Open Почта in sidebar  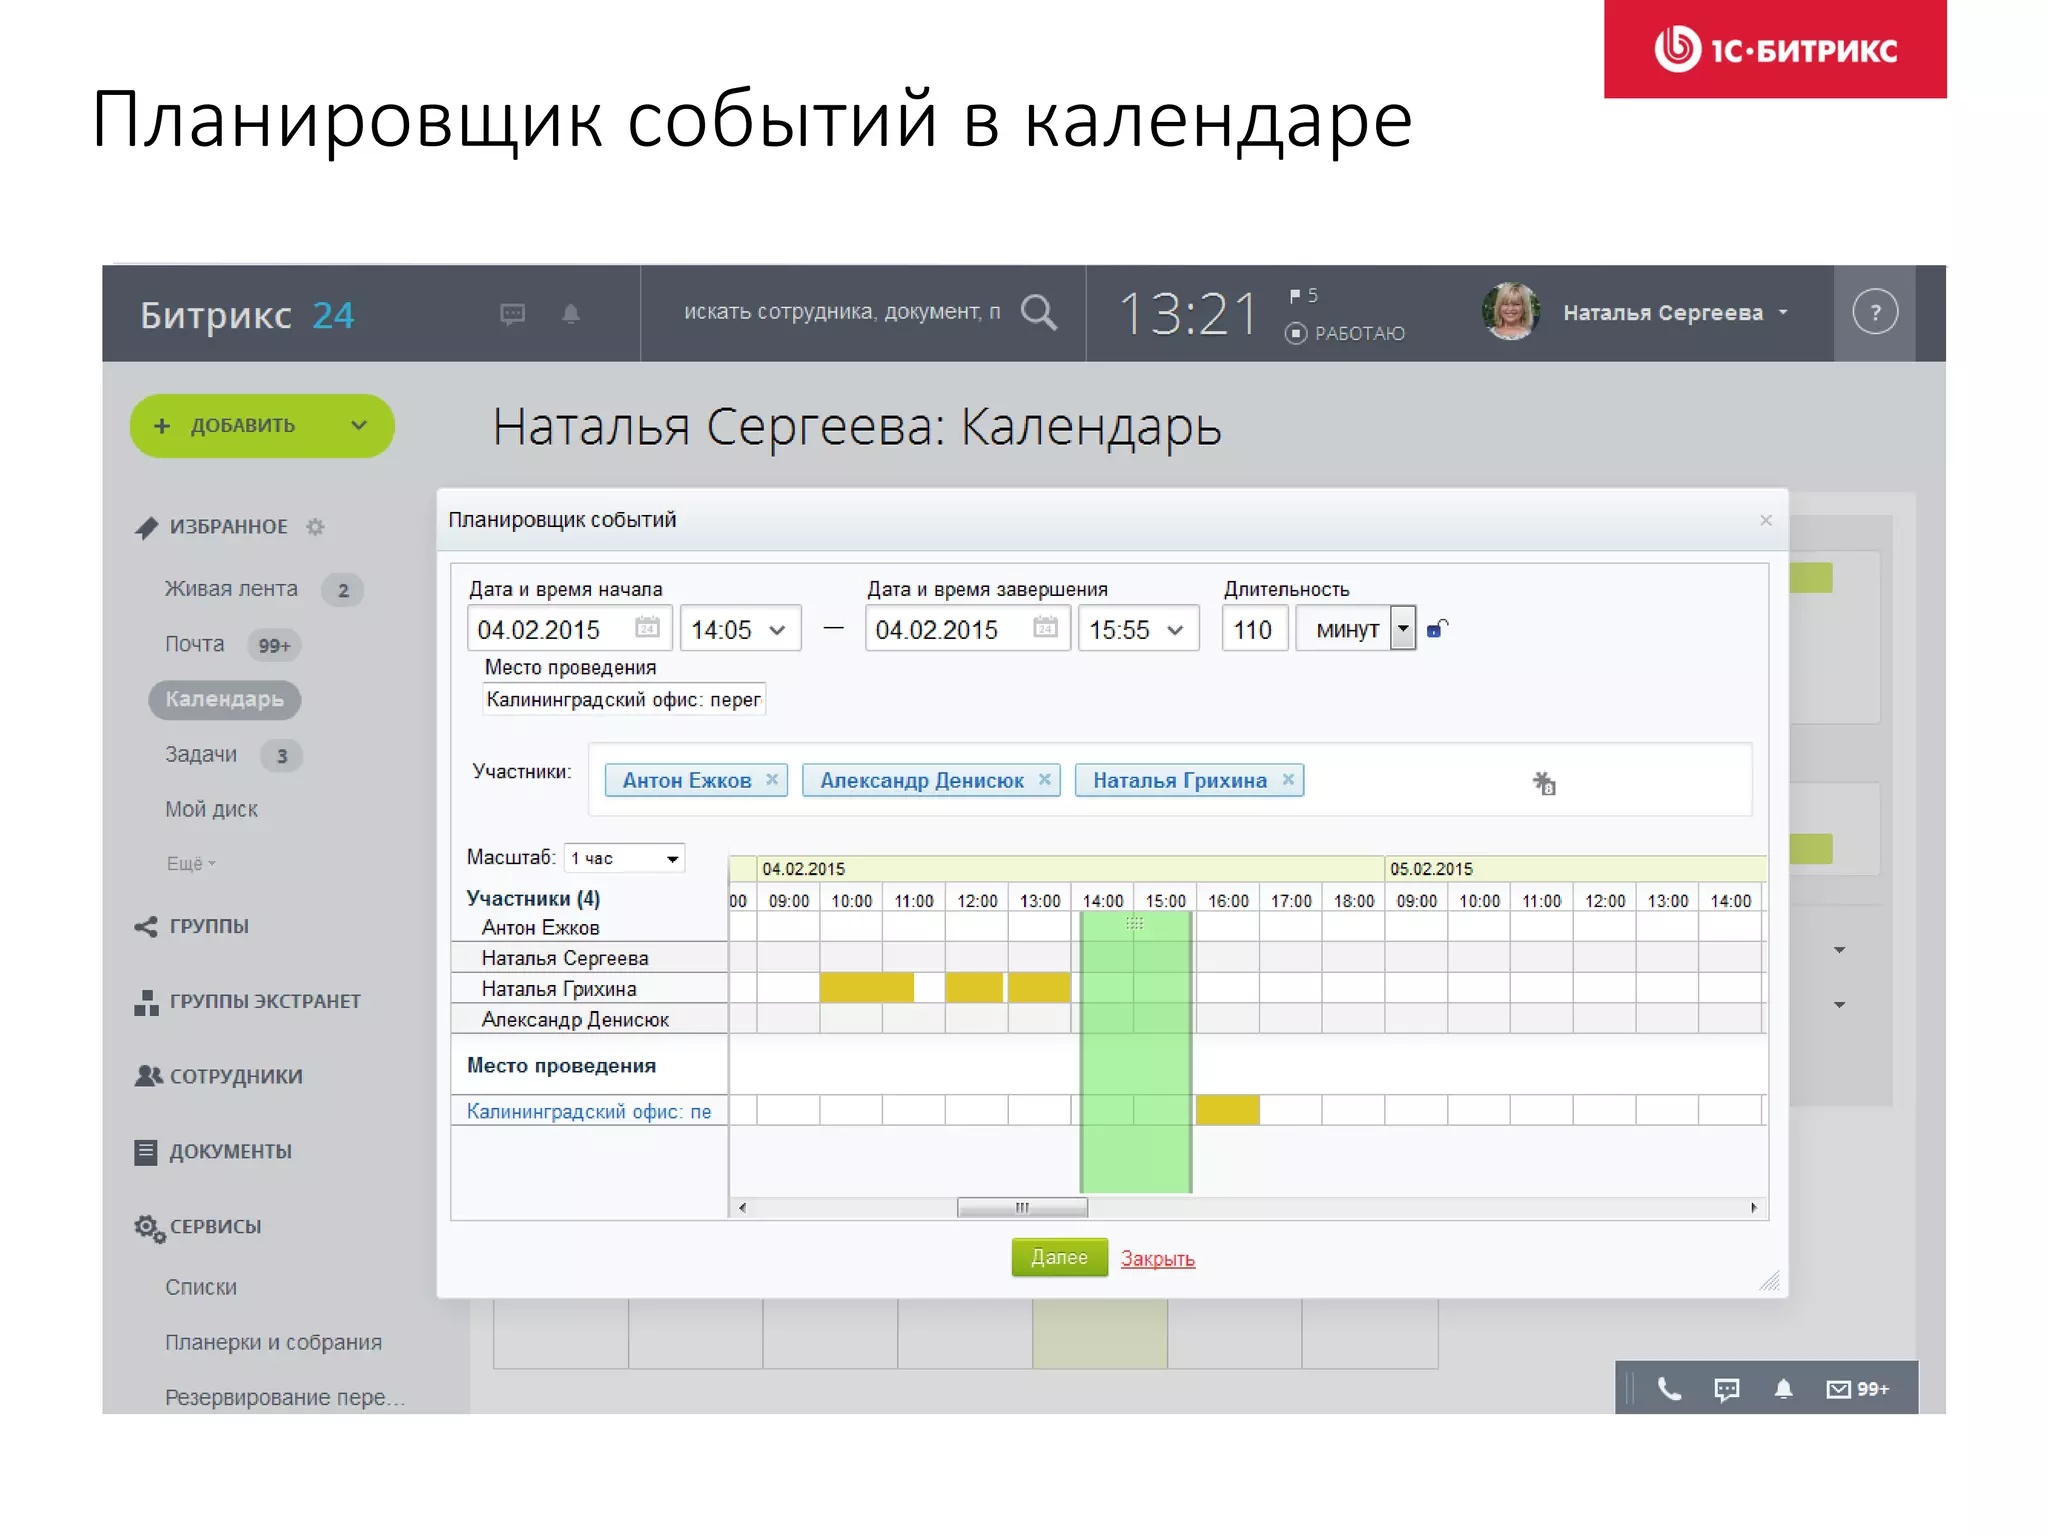tap(194, 644)
